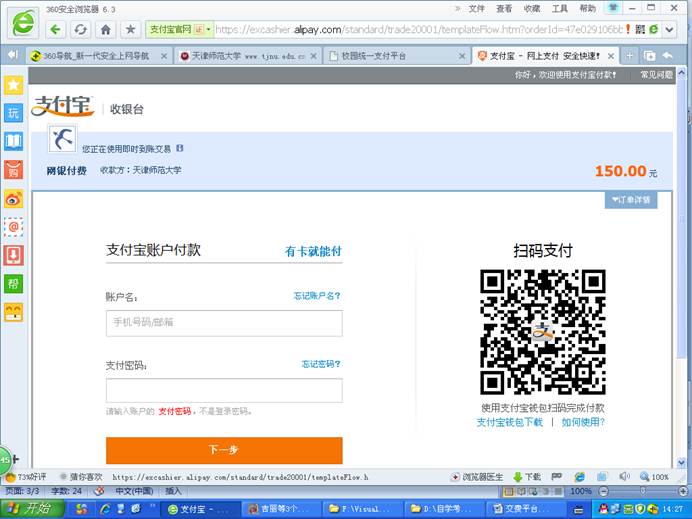Viewport: 692px width, 519px height.
Task: Open the blue 玩 games sidebar icon
Action: (x=13, y=113)
